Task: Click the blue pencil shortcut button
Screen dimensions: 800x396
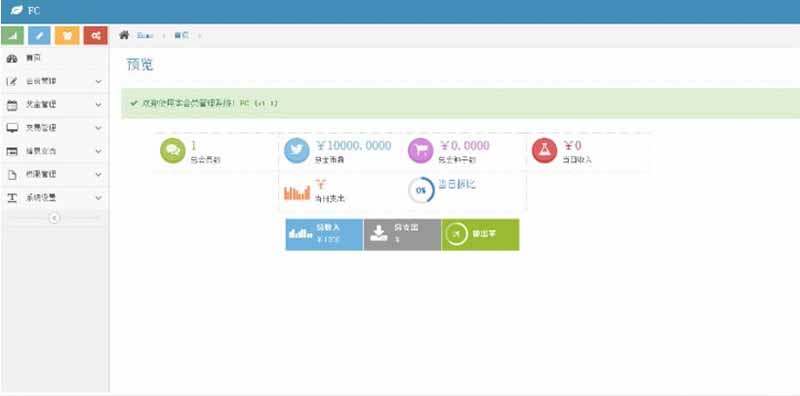Action: coord(40,35)
